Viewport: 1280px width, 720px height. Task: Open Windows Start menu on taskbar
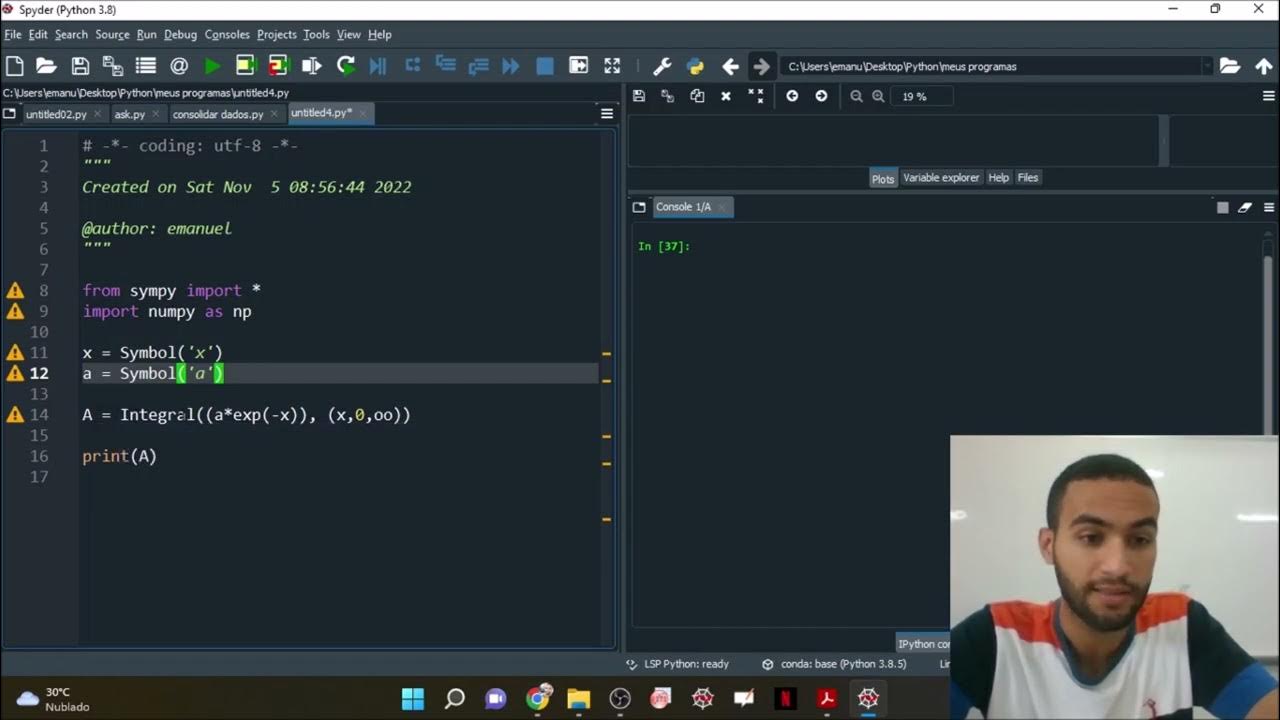[413, 698]
